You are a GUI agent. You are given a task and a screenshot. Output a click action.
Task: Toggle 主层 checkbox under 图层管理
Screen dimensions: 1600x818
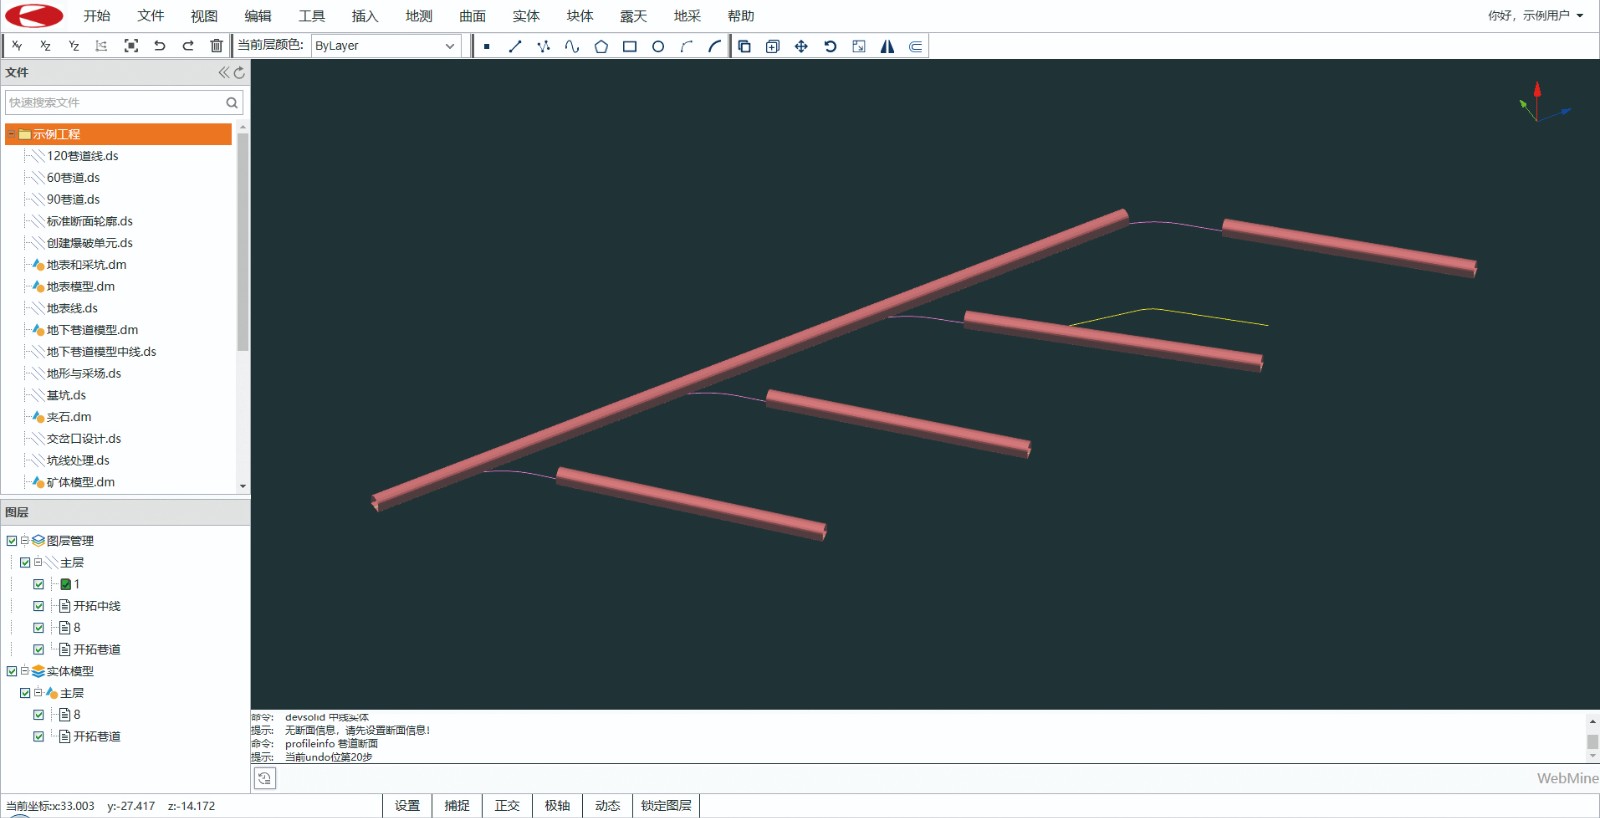click(x=25, y=563)
